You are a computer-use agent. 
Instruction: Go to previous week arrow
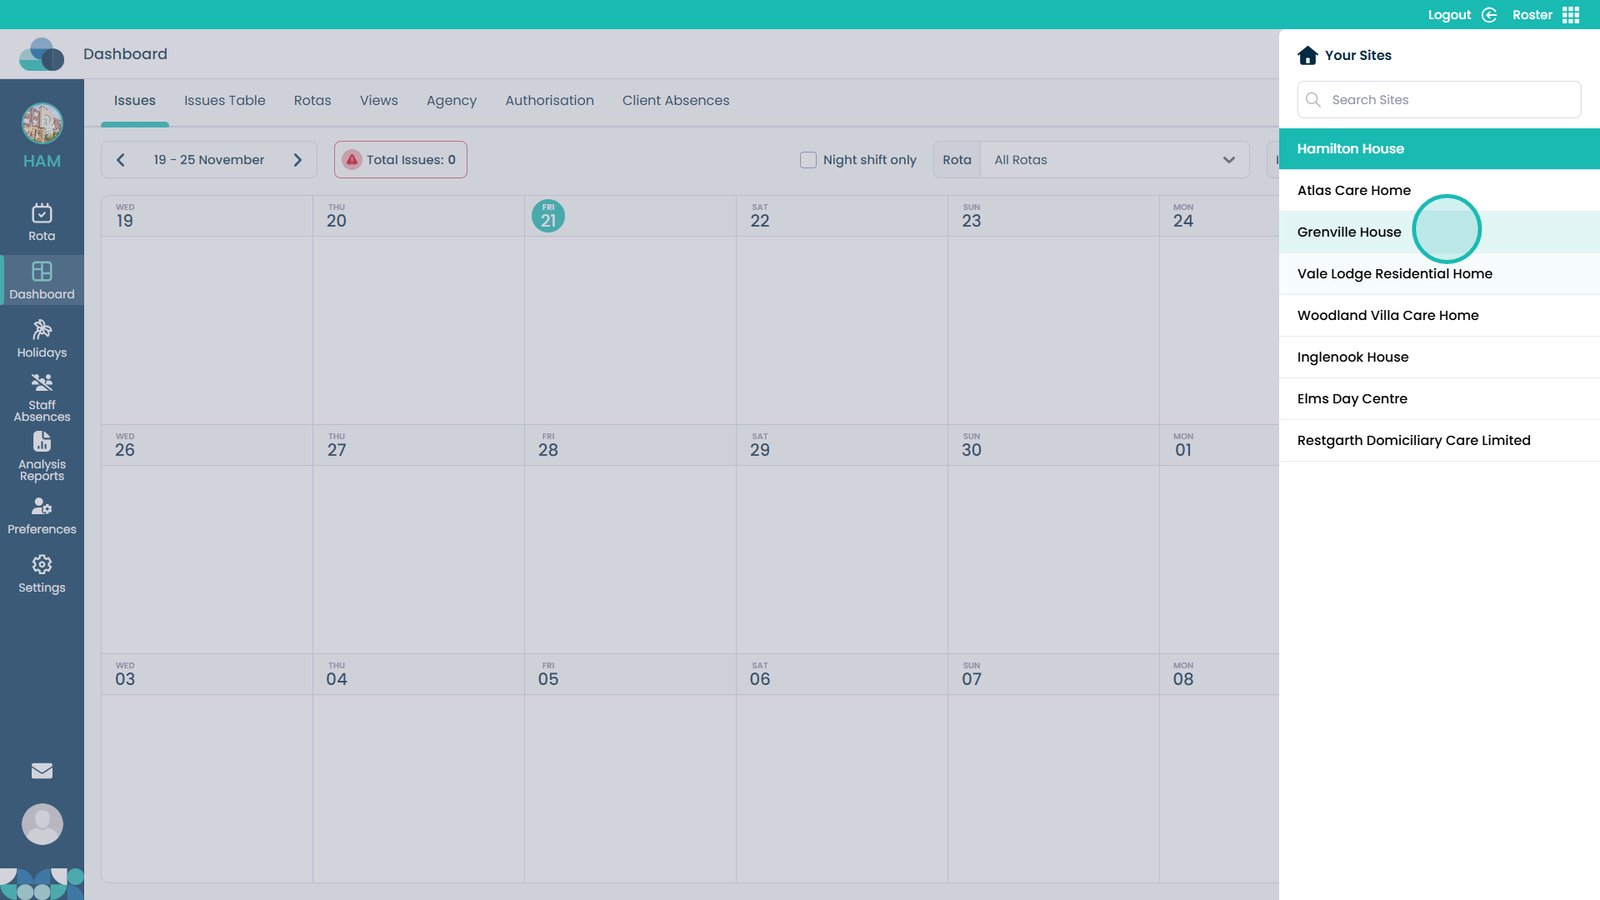pos(121,160)
